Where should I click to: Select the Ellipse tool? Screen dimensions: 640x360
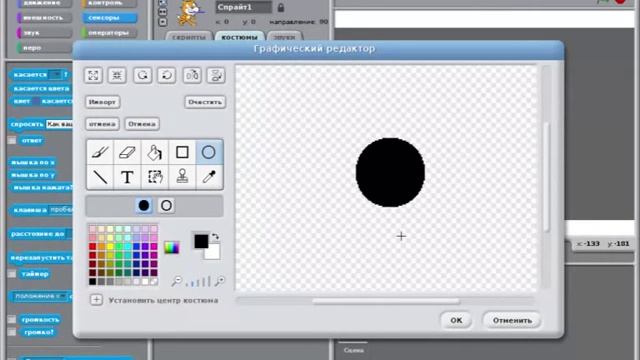pyautogui.click(x=209, y=152)
